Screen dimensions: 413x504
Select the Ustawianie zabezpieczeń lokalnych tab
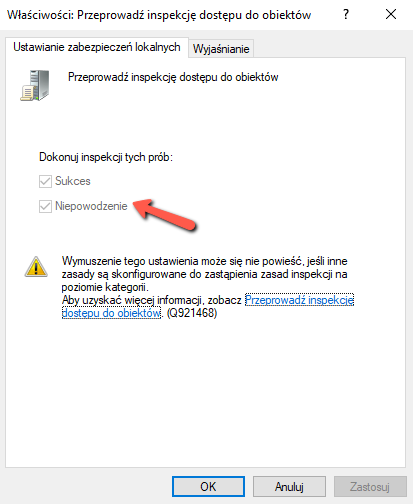tap(97, 47)
